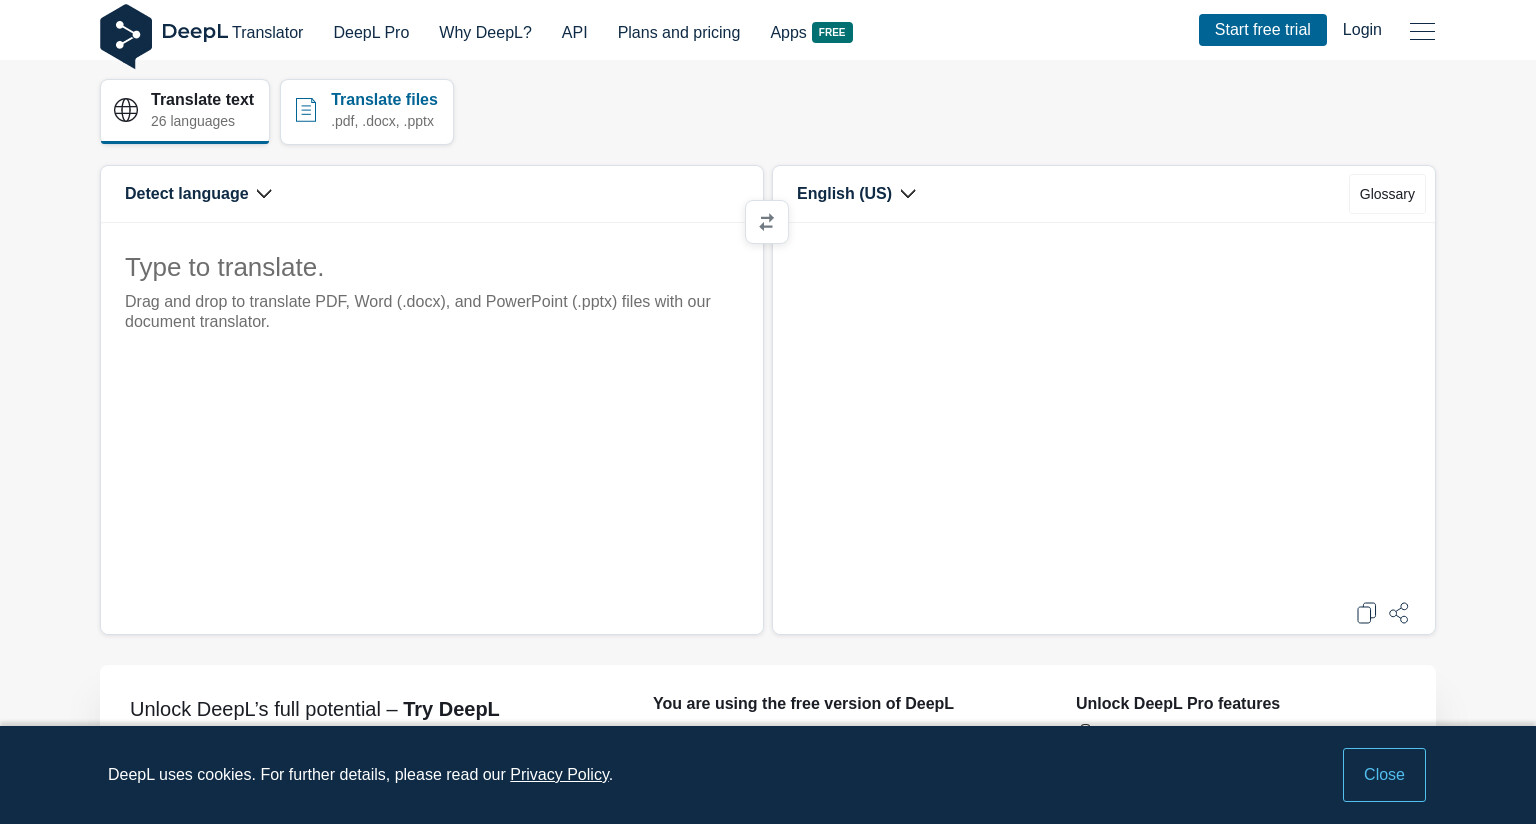Click the document icon in Translate files tab

pos(306,110)
